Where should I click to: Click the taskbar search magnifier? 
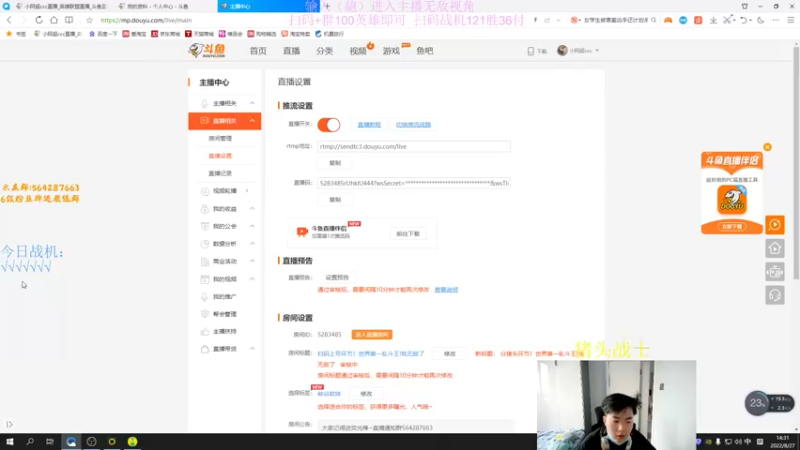[30, 442]
